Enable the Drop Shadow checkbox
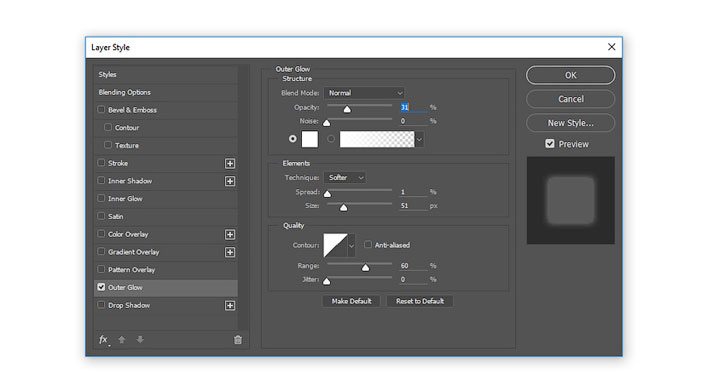 point(101,305)
